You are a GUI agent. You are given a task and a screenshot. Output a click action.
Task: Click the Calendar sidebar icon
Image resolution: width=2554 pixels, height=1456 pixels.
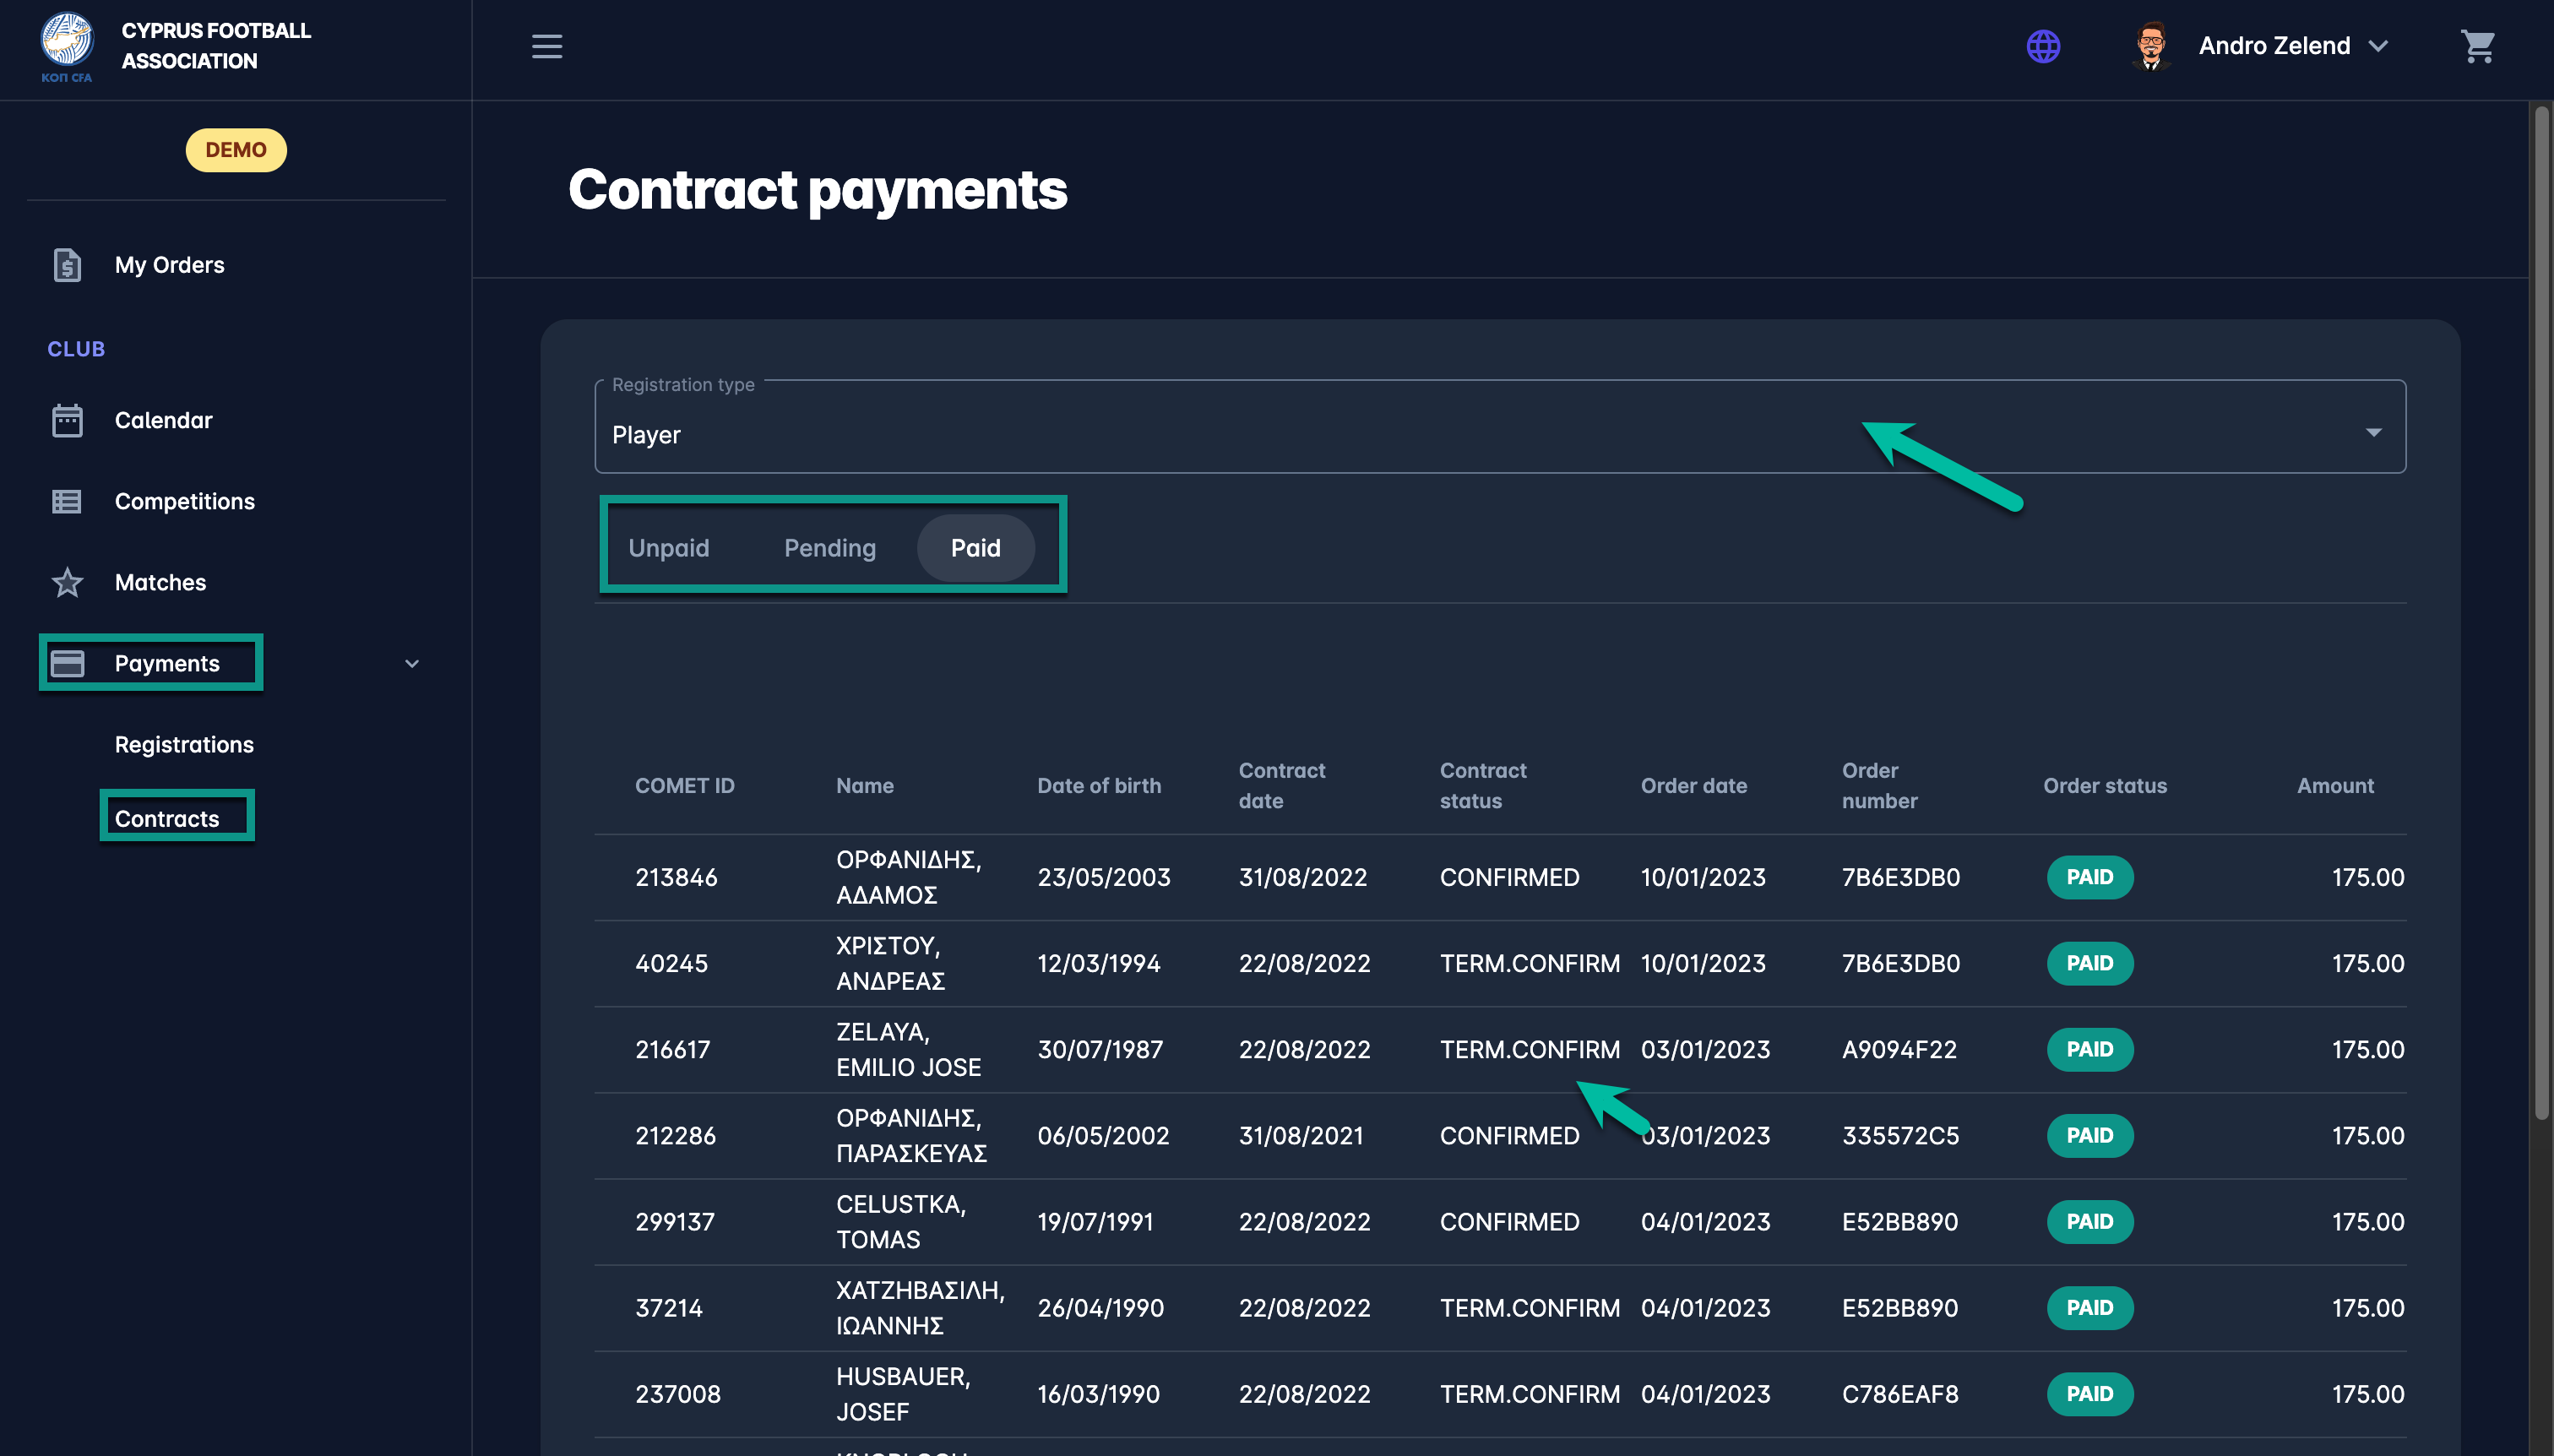[x=67, y=420]
